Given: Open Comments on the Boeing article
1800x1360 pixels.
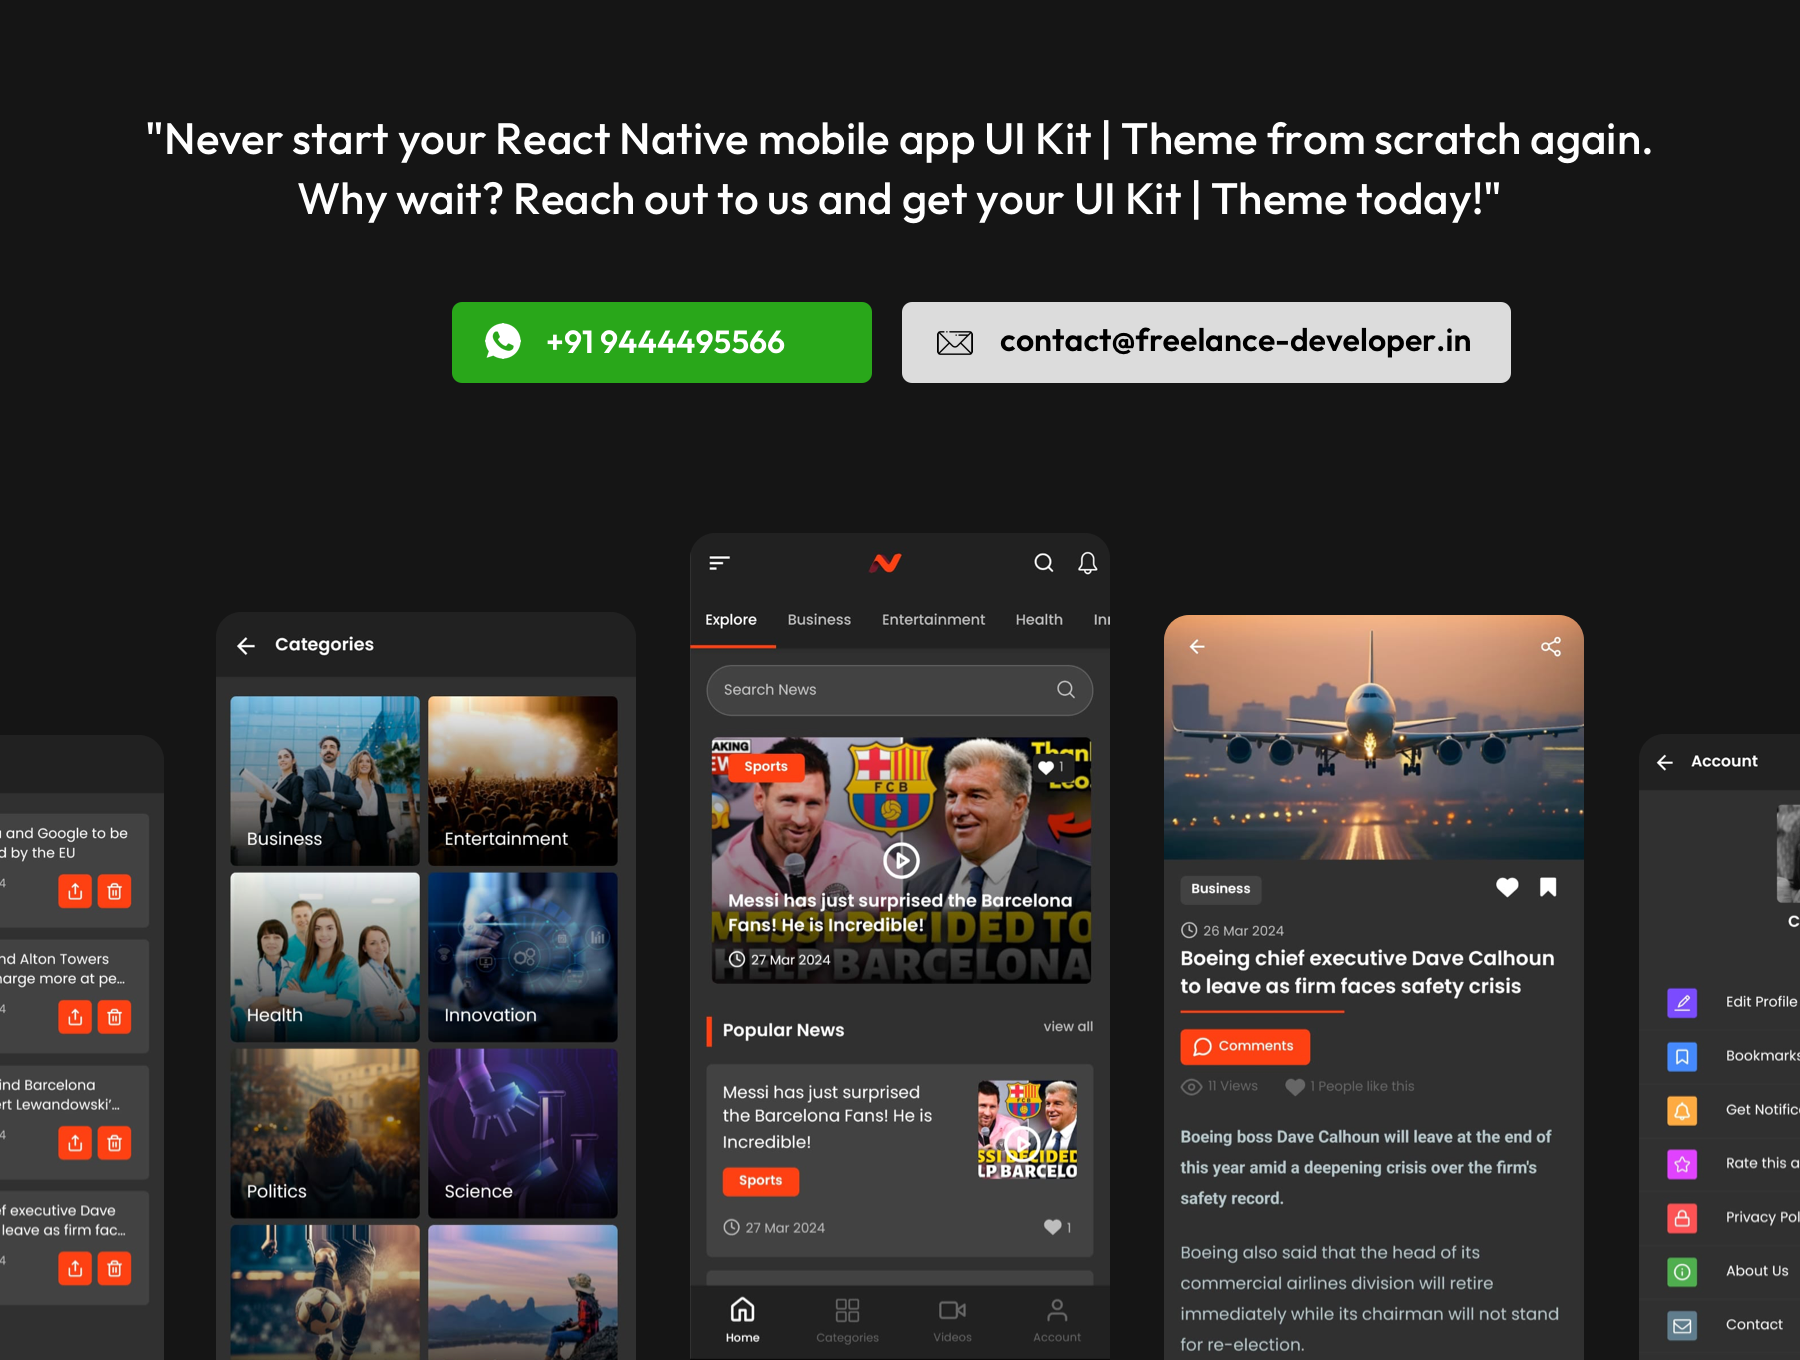Looking at the screenshot, I should click(x=1245, y=1046).
